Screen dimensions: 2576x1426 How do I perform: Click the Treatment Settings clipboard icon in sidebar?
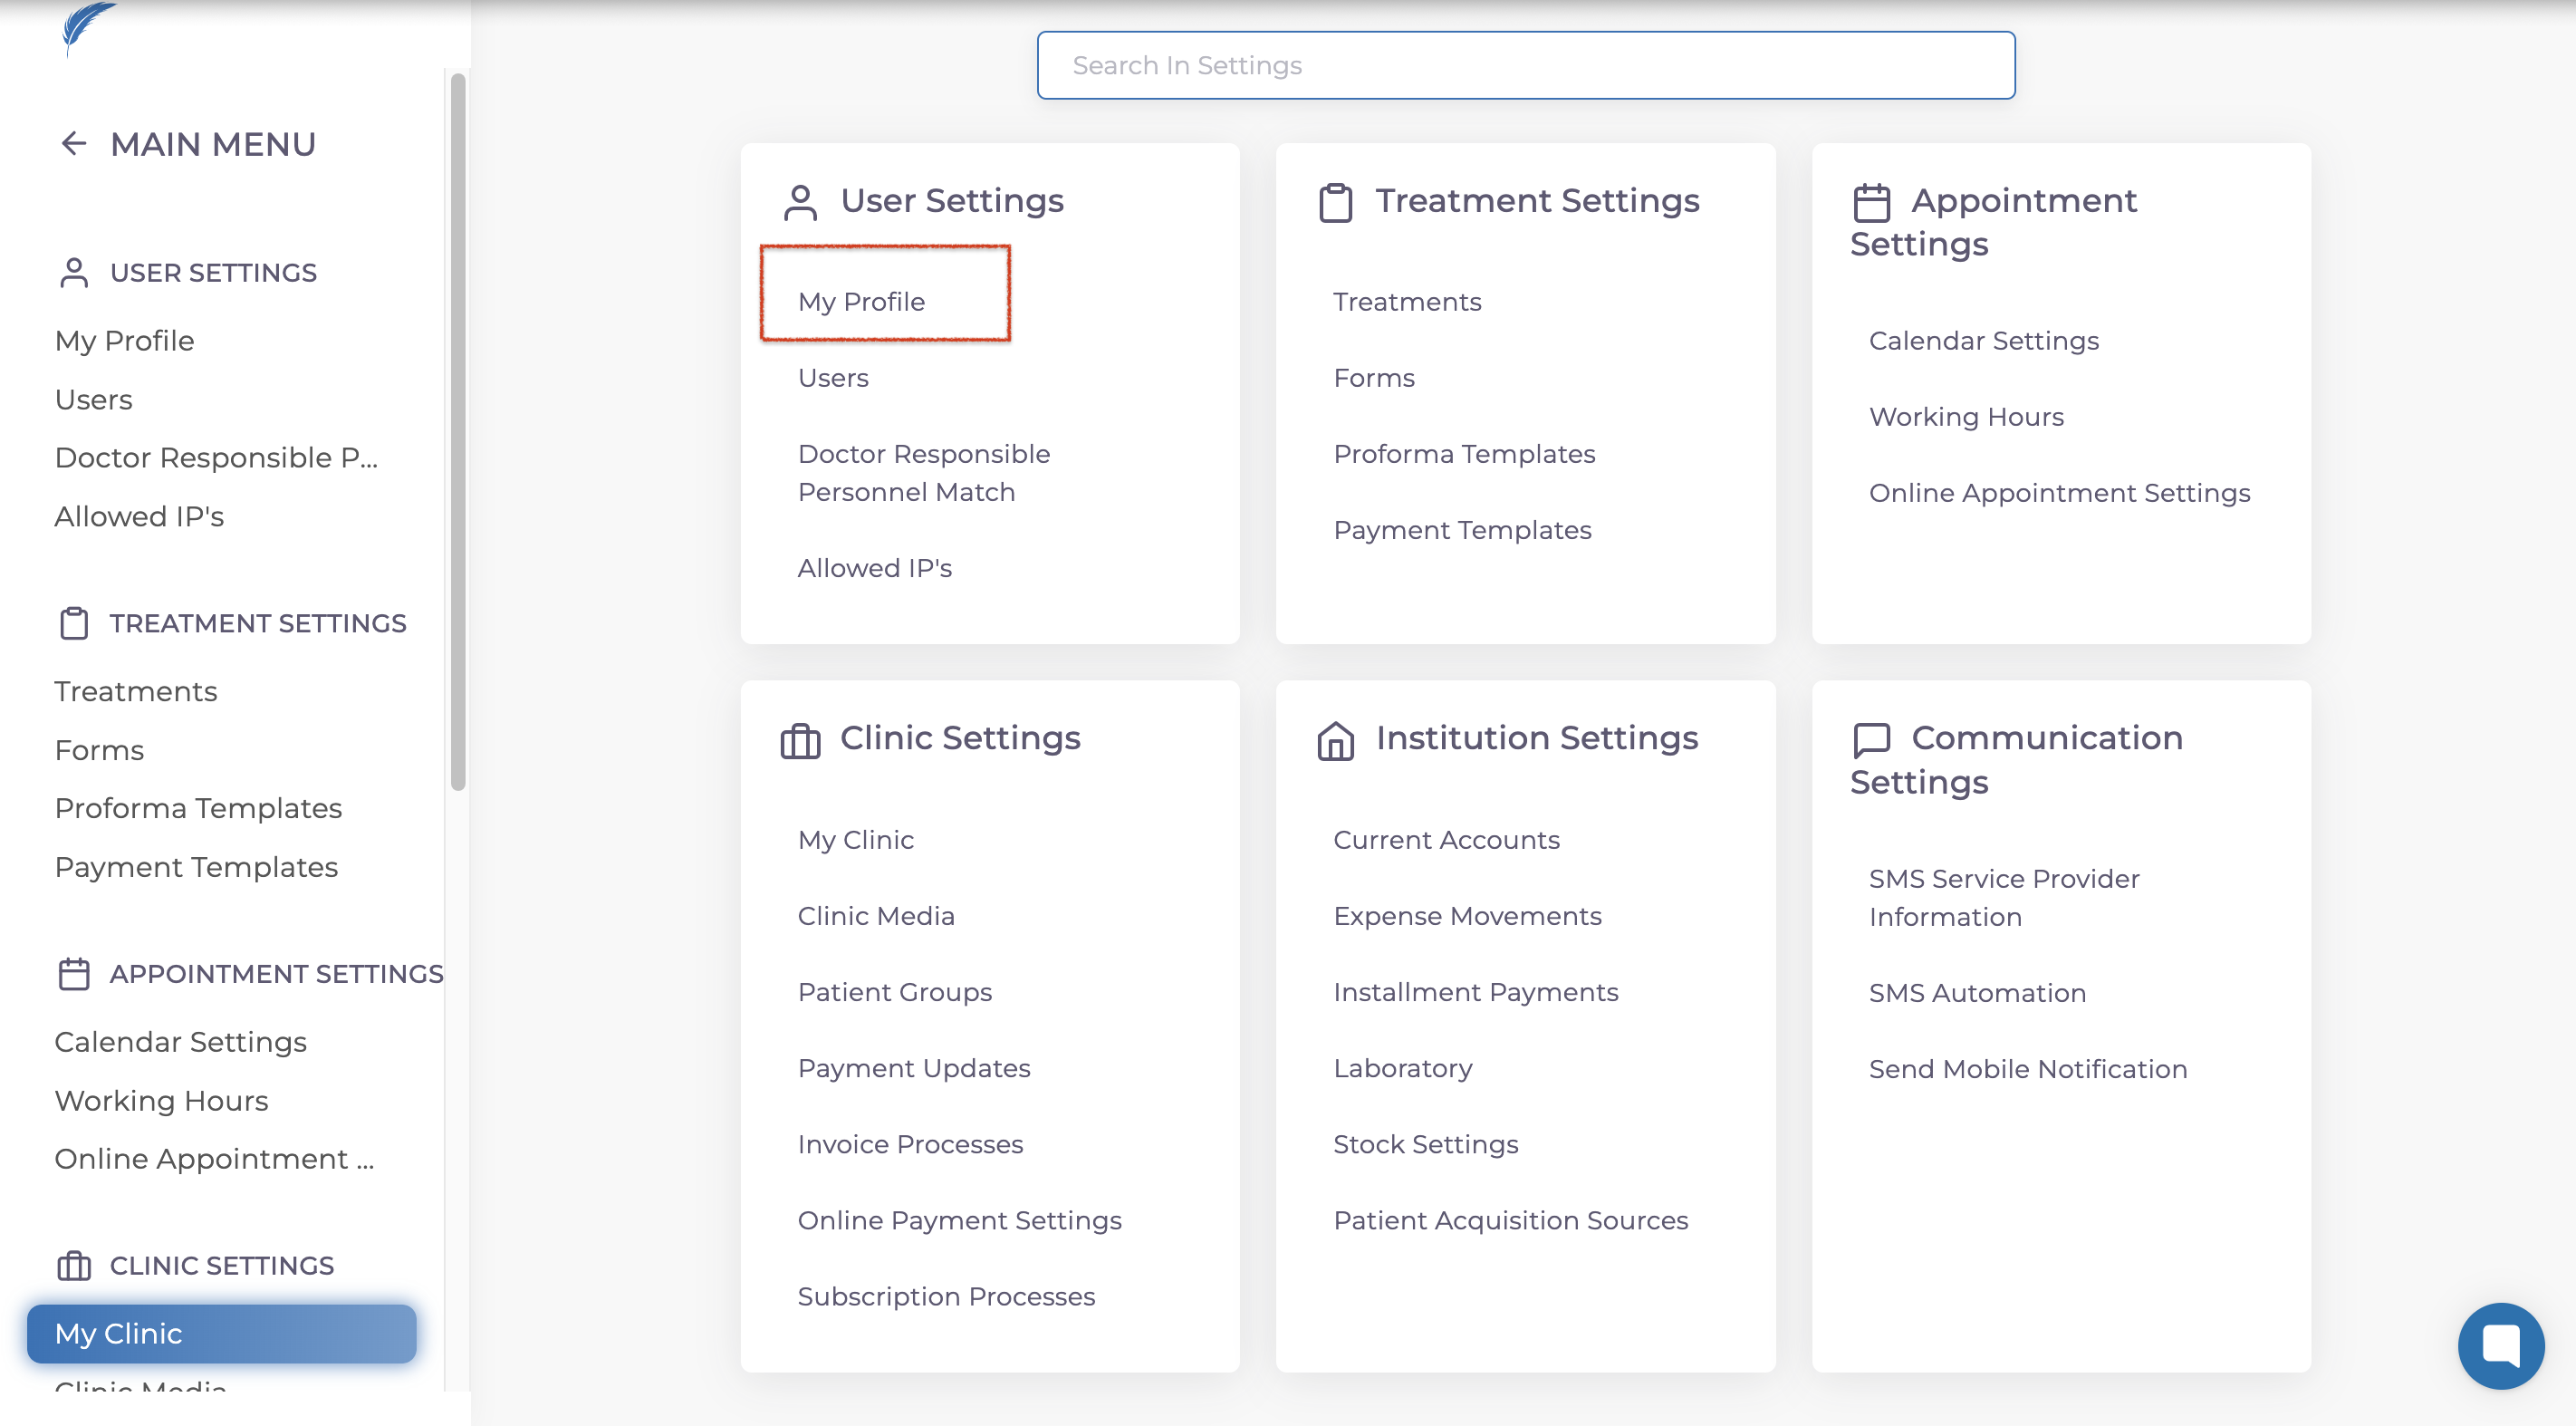[x=74, y=623]
